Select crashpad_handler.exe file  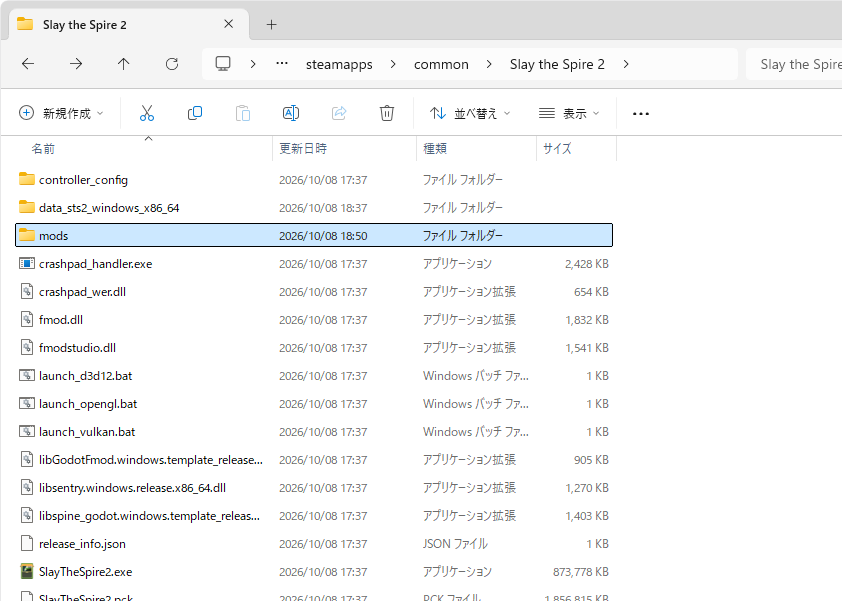point(314,264)
